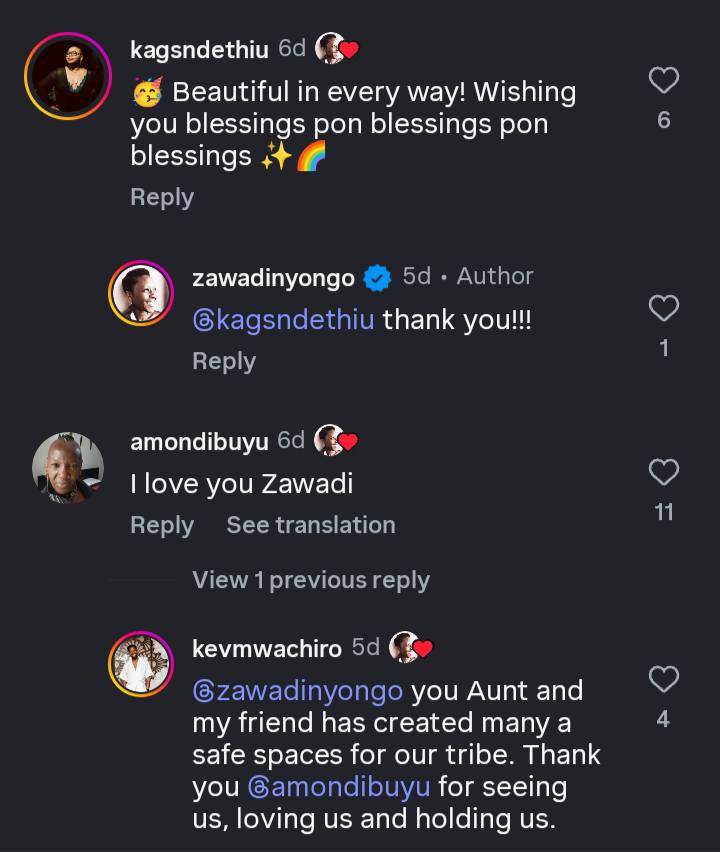
Task: Like amondibuyu's 'I love you Zawadi' comment
Action: click(664, 471)
